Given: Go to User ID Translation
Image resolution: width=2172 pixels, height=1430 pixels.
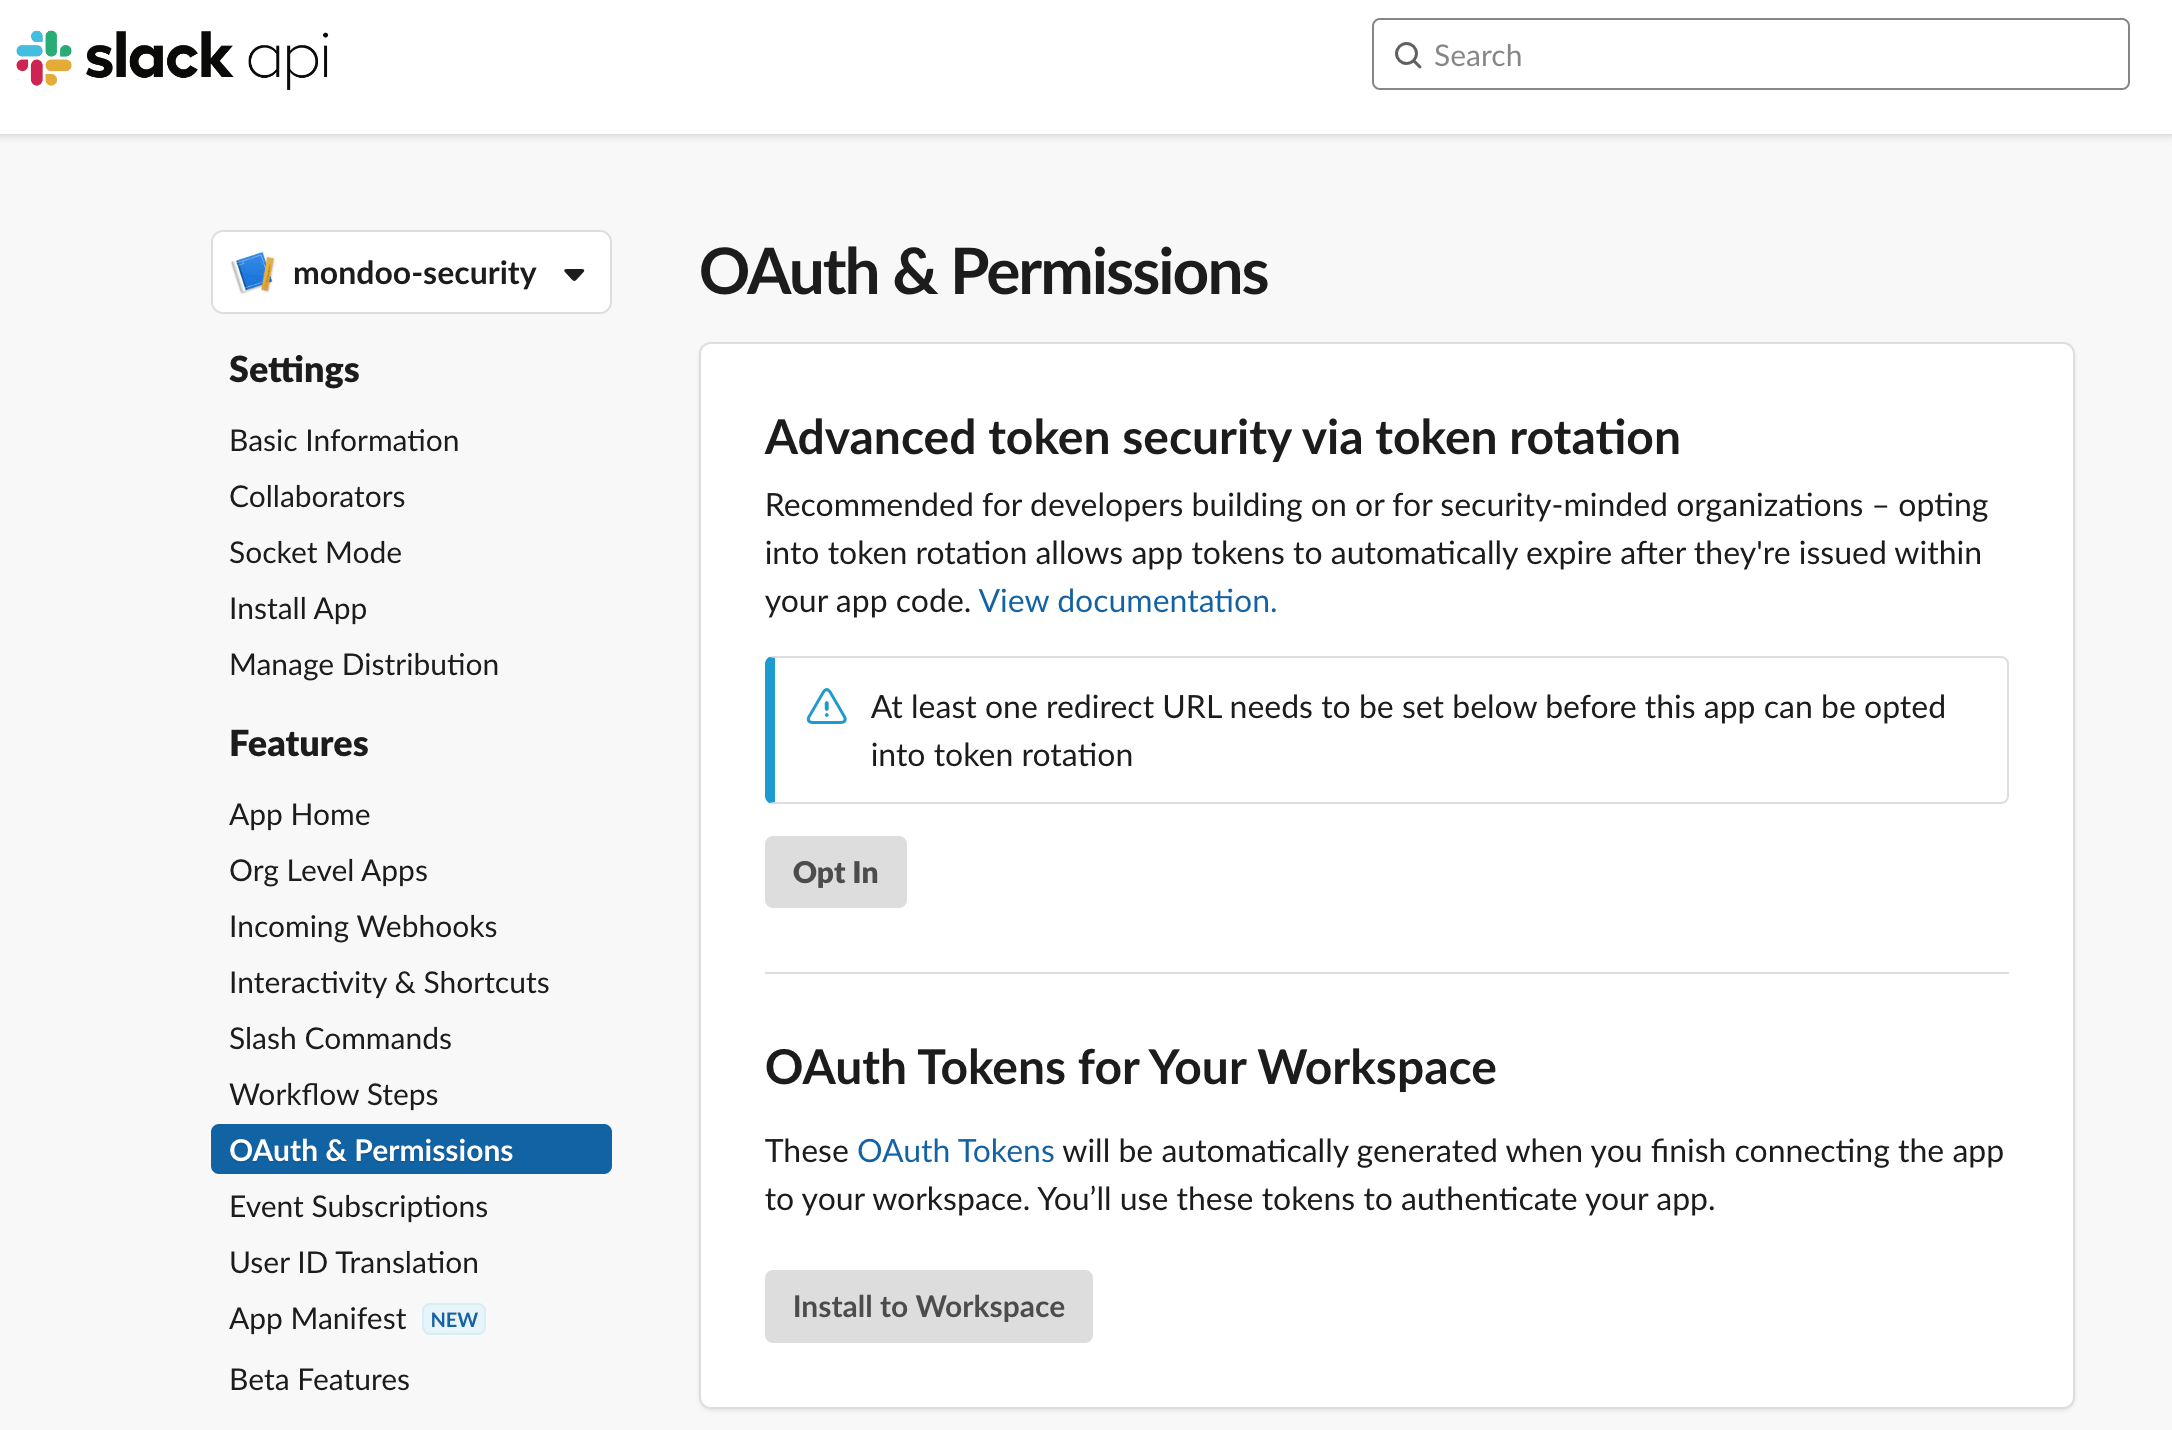Looking at the screenshot, I should click(x=353, y=1262).
